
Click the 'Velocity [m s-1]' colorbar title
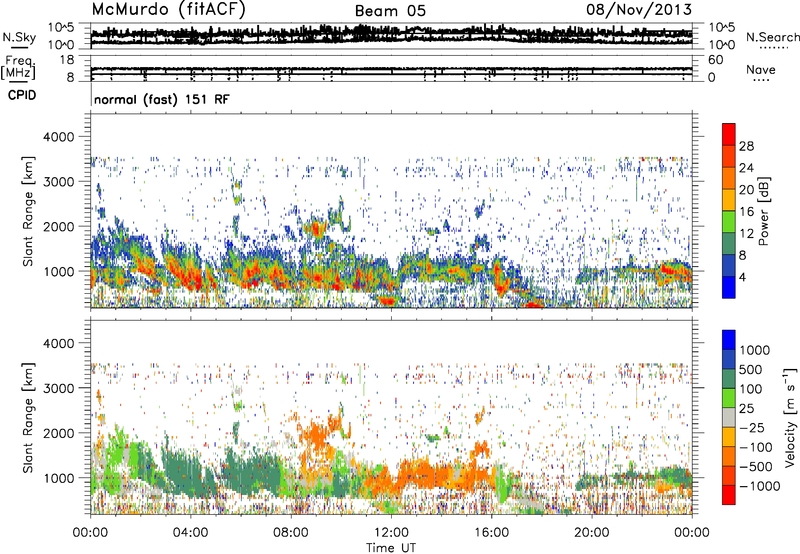[790, 417]
